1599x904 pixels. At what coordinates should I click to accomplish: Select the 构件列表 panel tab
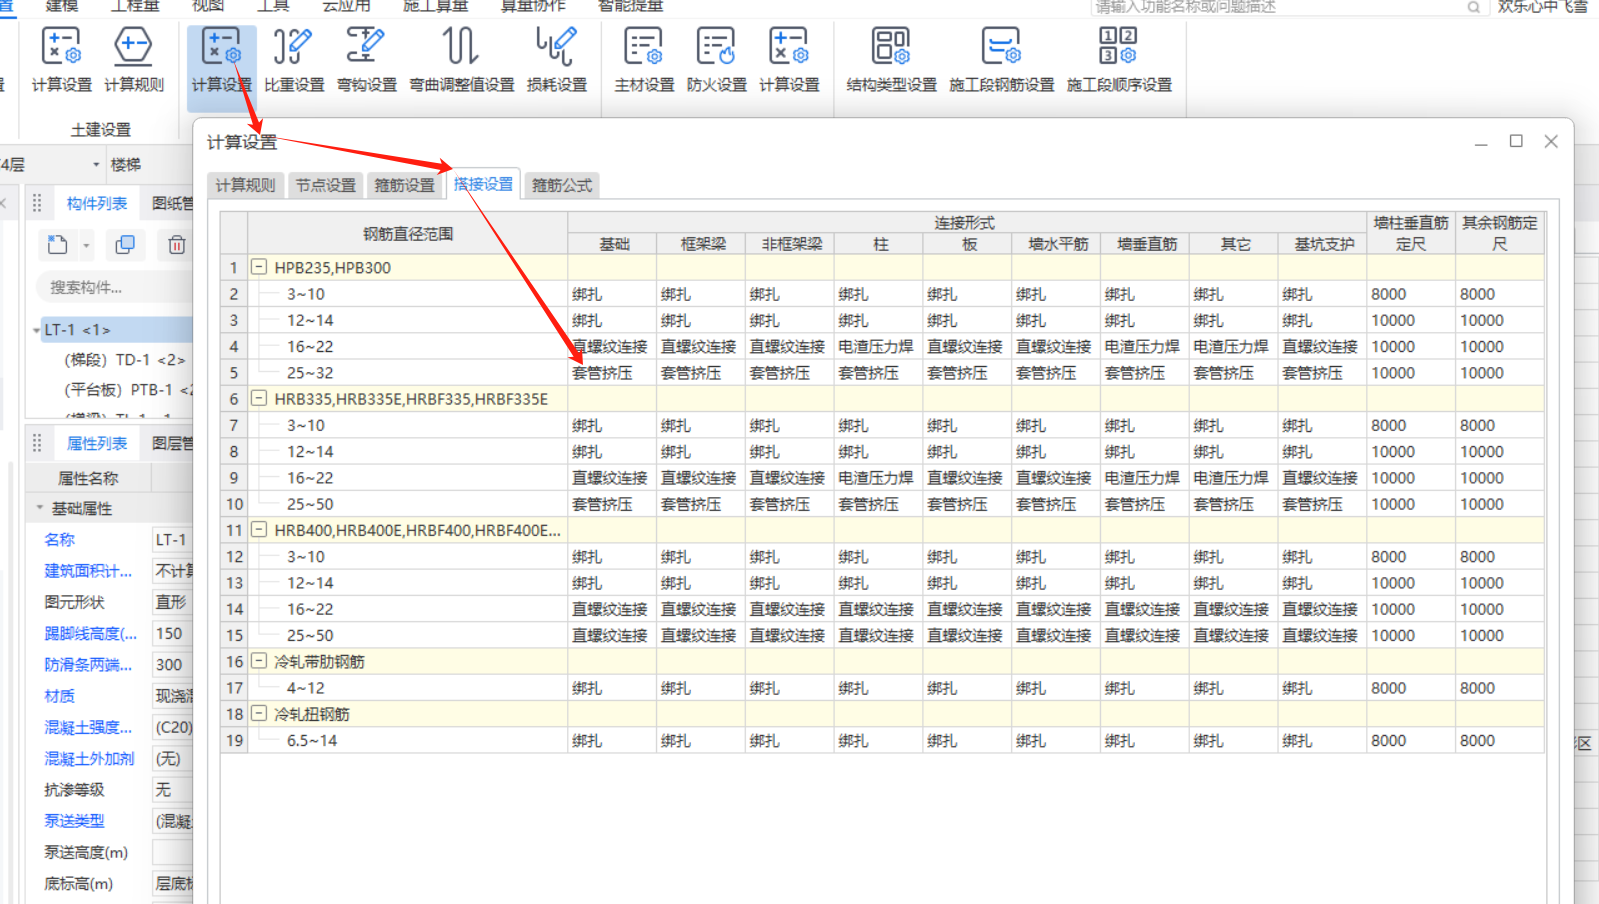[x=97, y=203]
